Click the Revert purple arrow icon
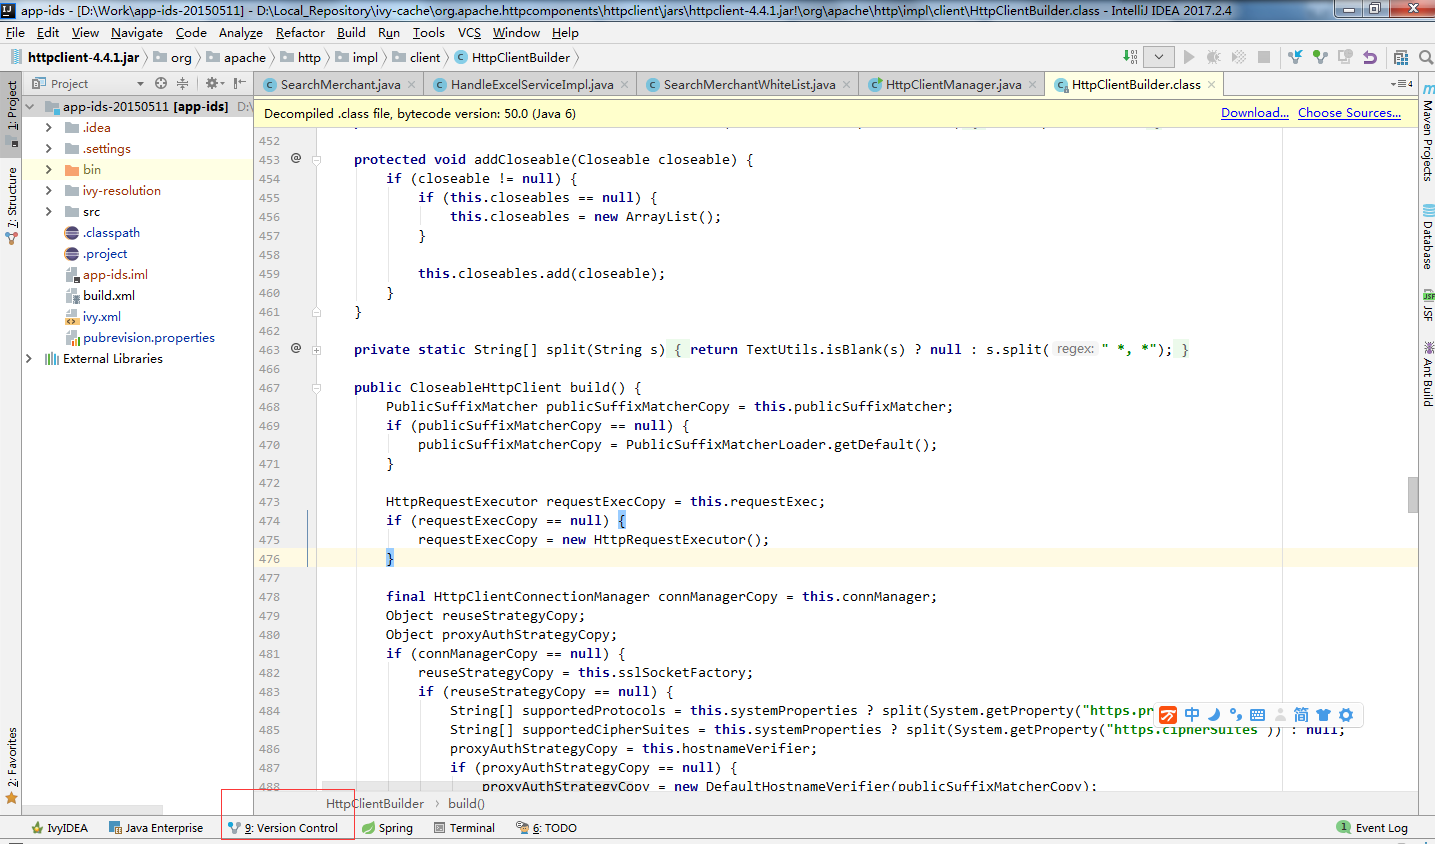Image resolution: width=1435 pixels, height=844 pixels. click(1370, 57)
